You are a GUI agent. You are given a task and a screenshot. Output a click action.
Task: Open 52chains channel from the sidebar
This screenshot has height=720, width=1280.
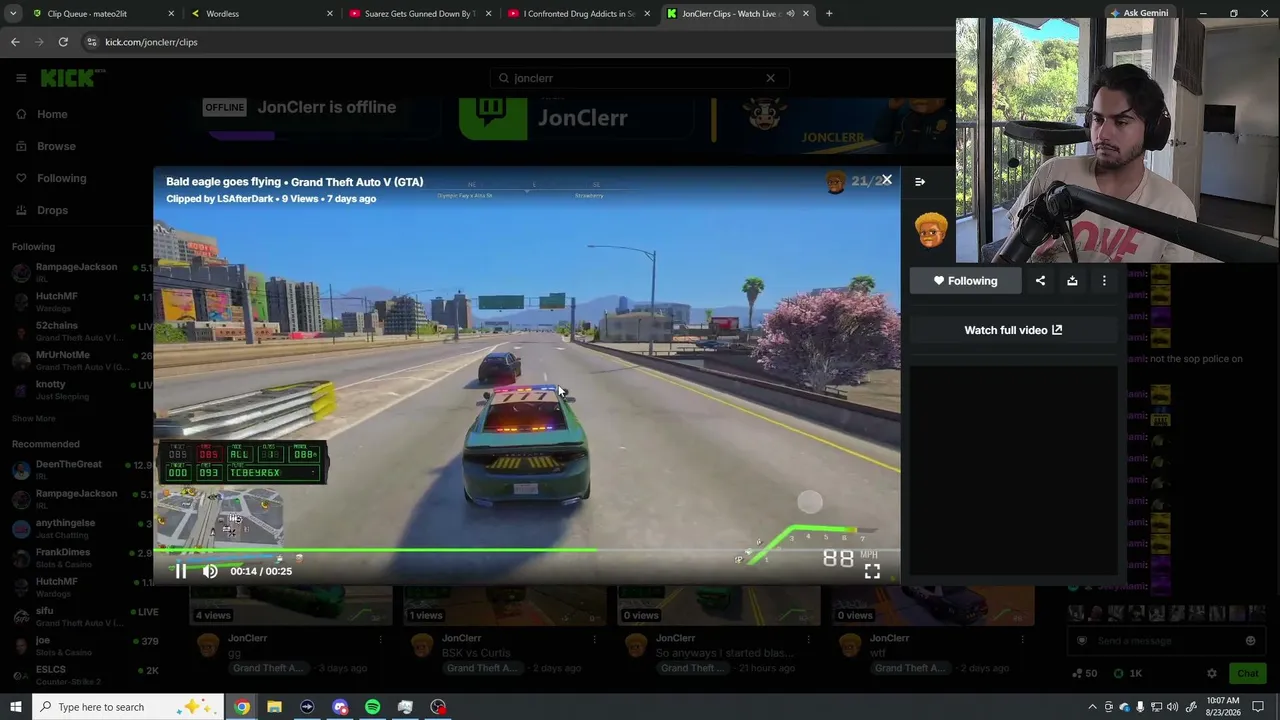point(76,332)
